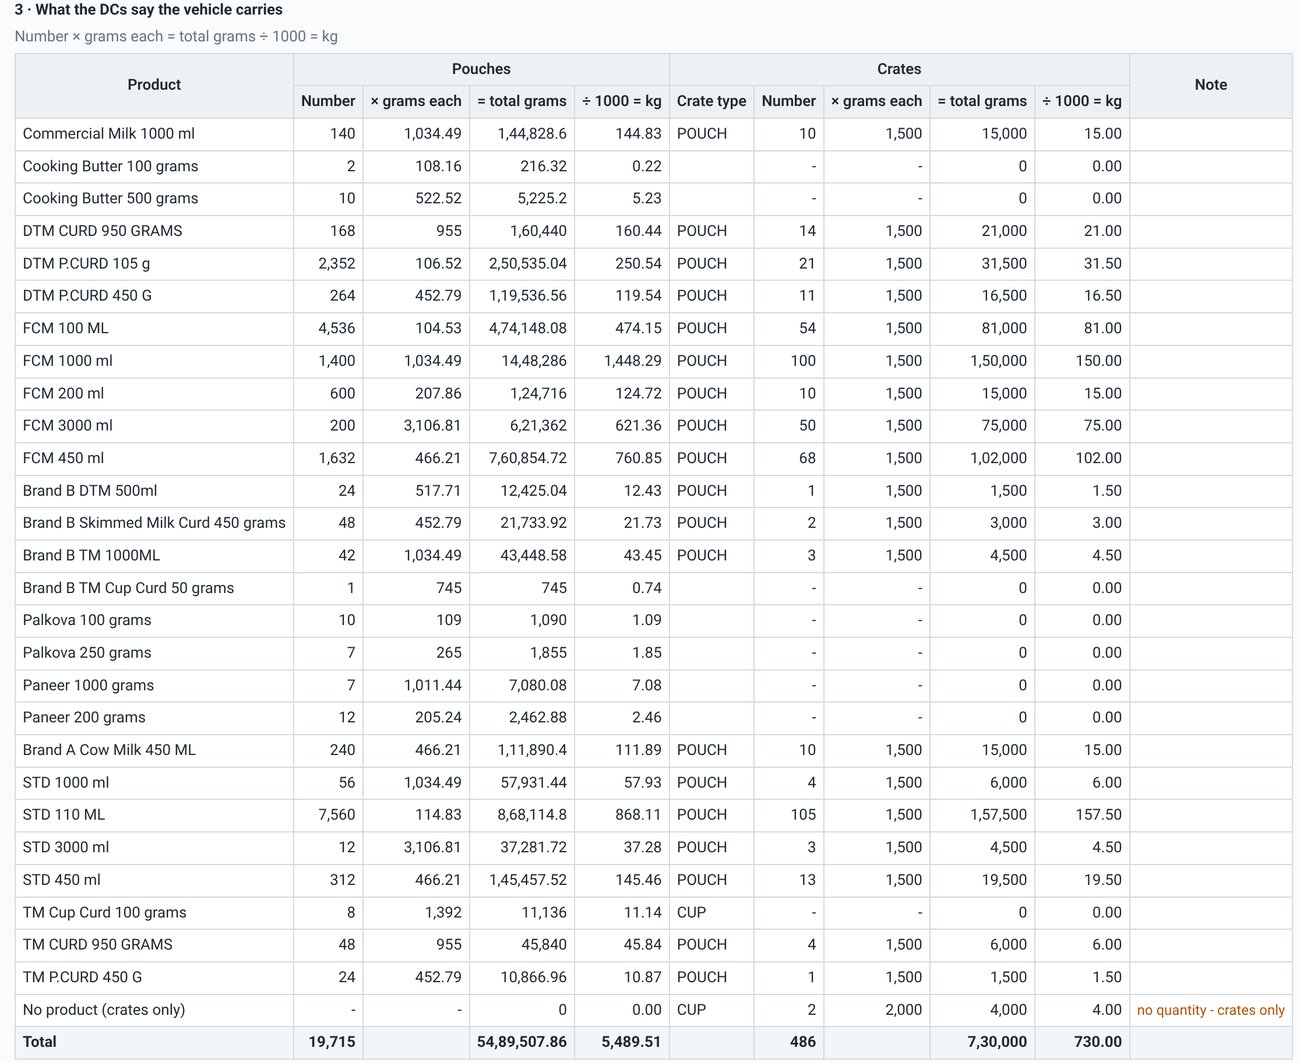Image resolution: width=1300 pixels, height=1062 pixels.
Task: Select kg value 1,448.29 for FCM 1000 ml
Action: (632, 361)
